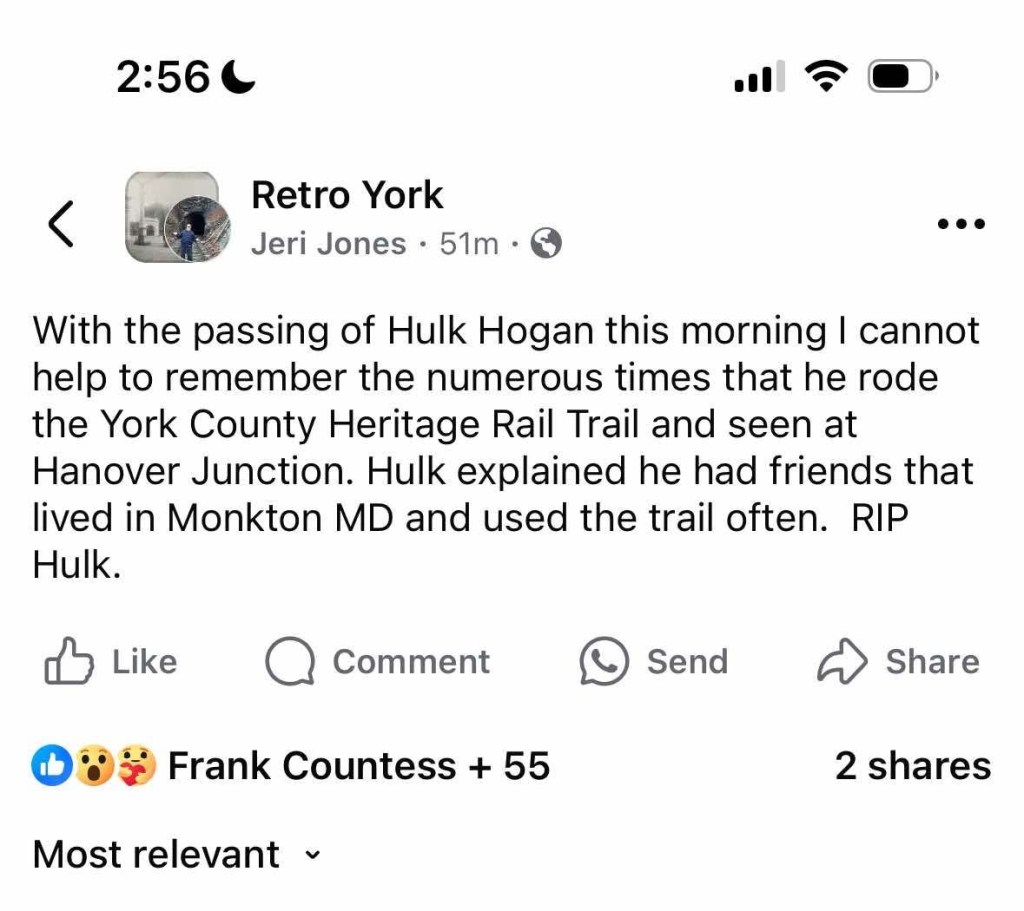Tap the Wi-Fi status icon
The width and height of the screenshot is (1024, 911).
click(x=826, y=77)
